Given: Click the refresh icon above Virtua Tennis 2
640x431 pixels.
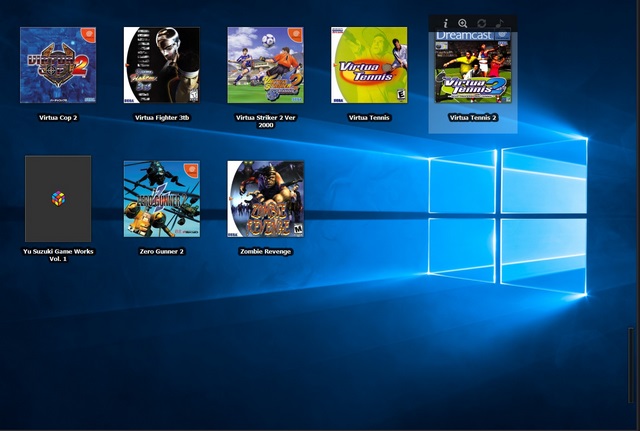Looking at the screenshot, I should click(x=482, y=24).
